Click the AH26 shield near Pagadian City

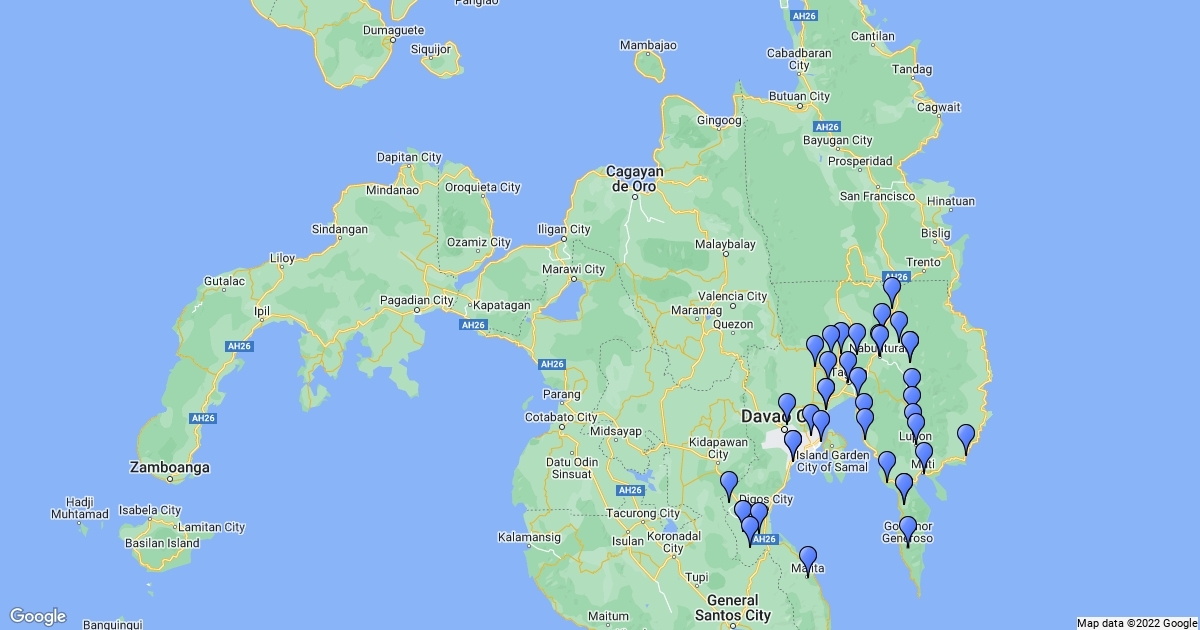tap(473, 325)
